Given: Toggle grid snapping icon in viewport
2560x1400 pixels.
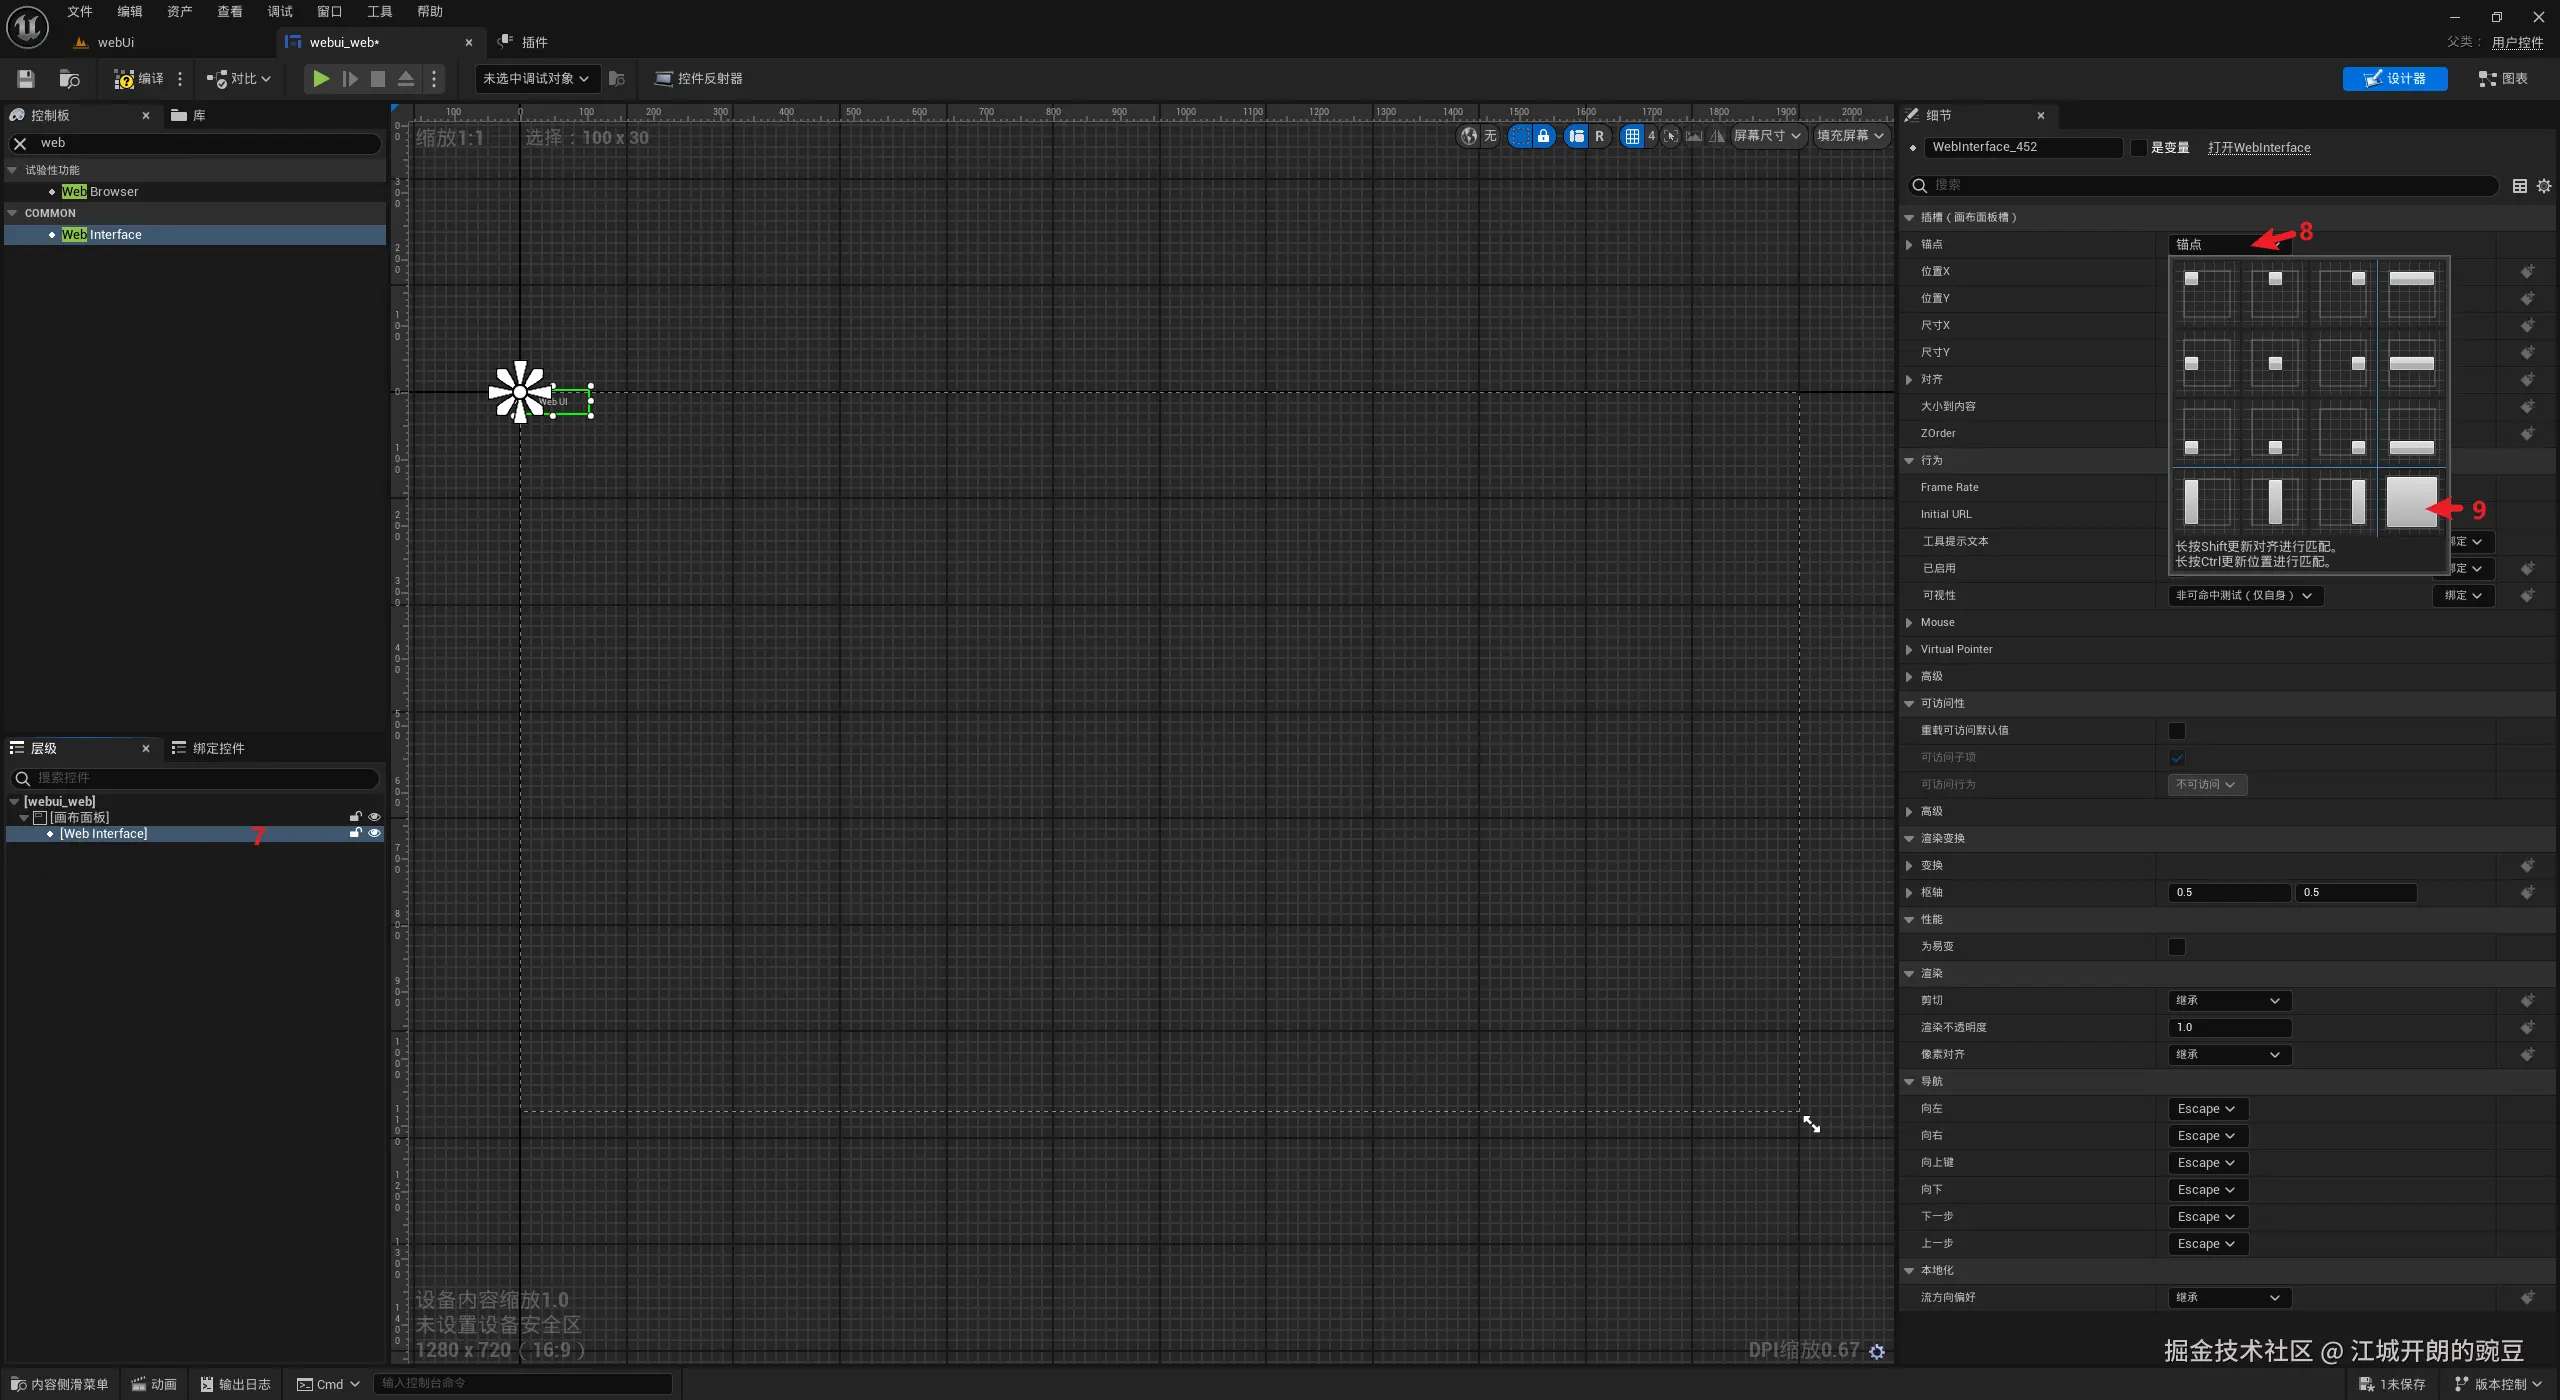Looking at the screenshot, I should pyautogui.click(x=1632, y=136).
